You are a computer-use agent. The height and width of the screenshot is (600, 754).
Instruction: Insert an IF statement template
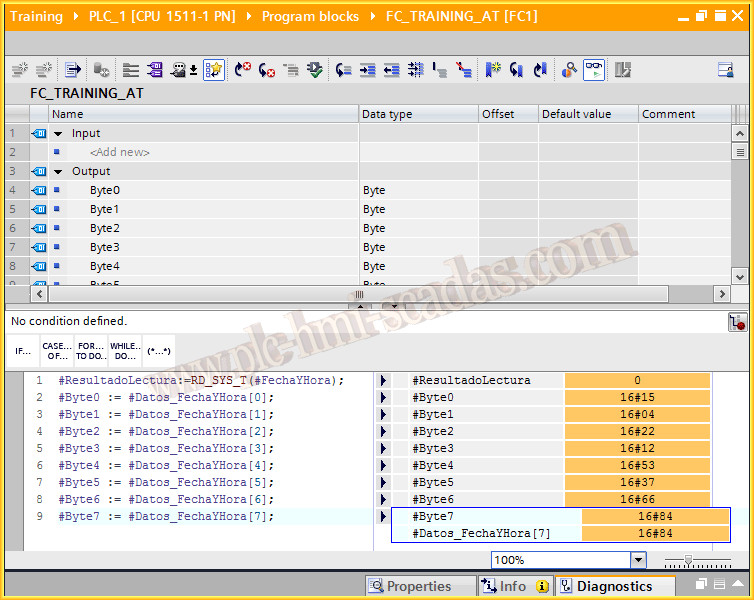pos(22,352)
